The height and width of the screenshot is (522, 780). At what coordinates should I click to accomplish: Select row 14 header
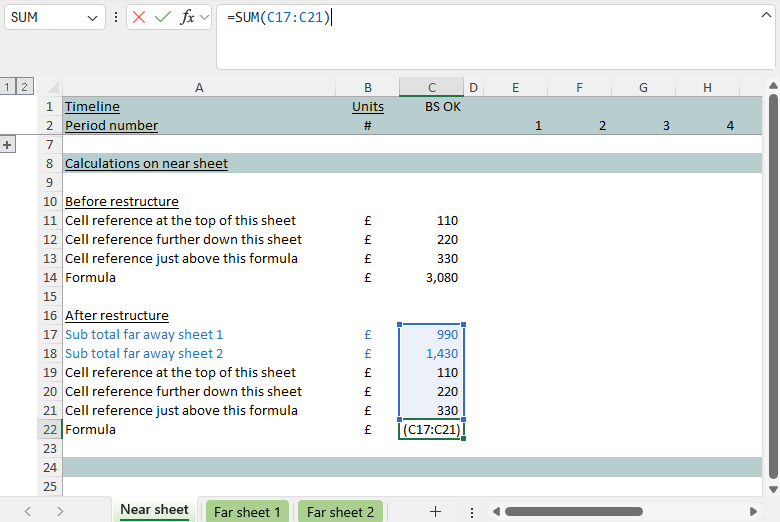pos(48,278)
